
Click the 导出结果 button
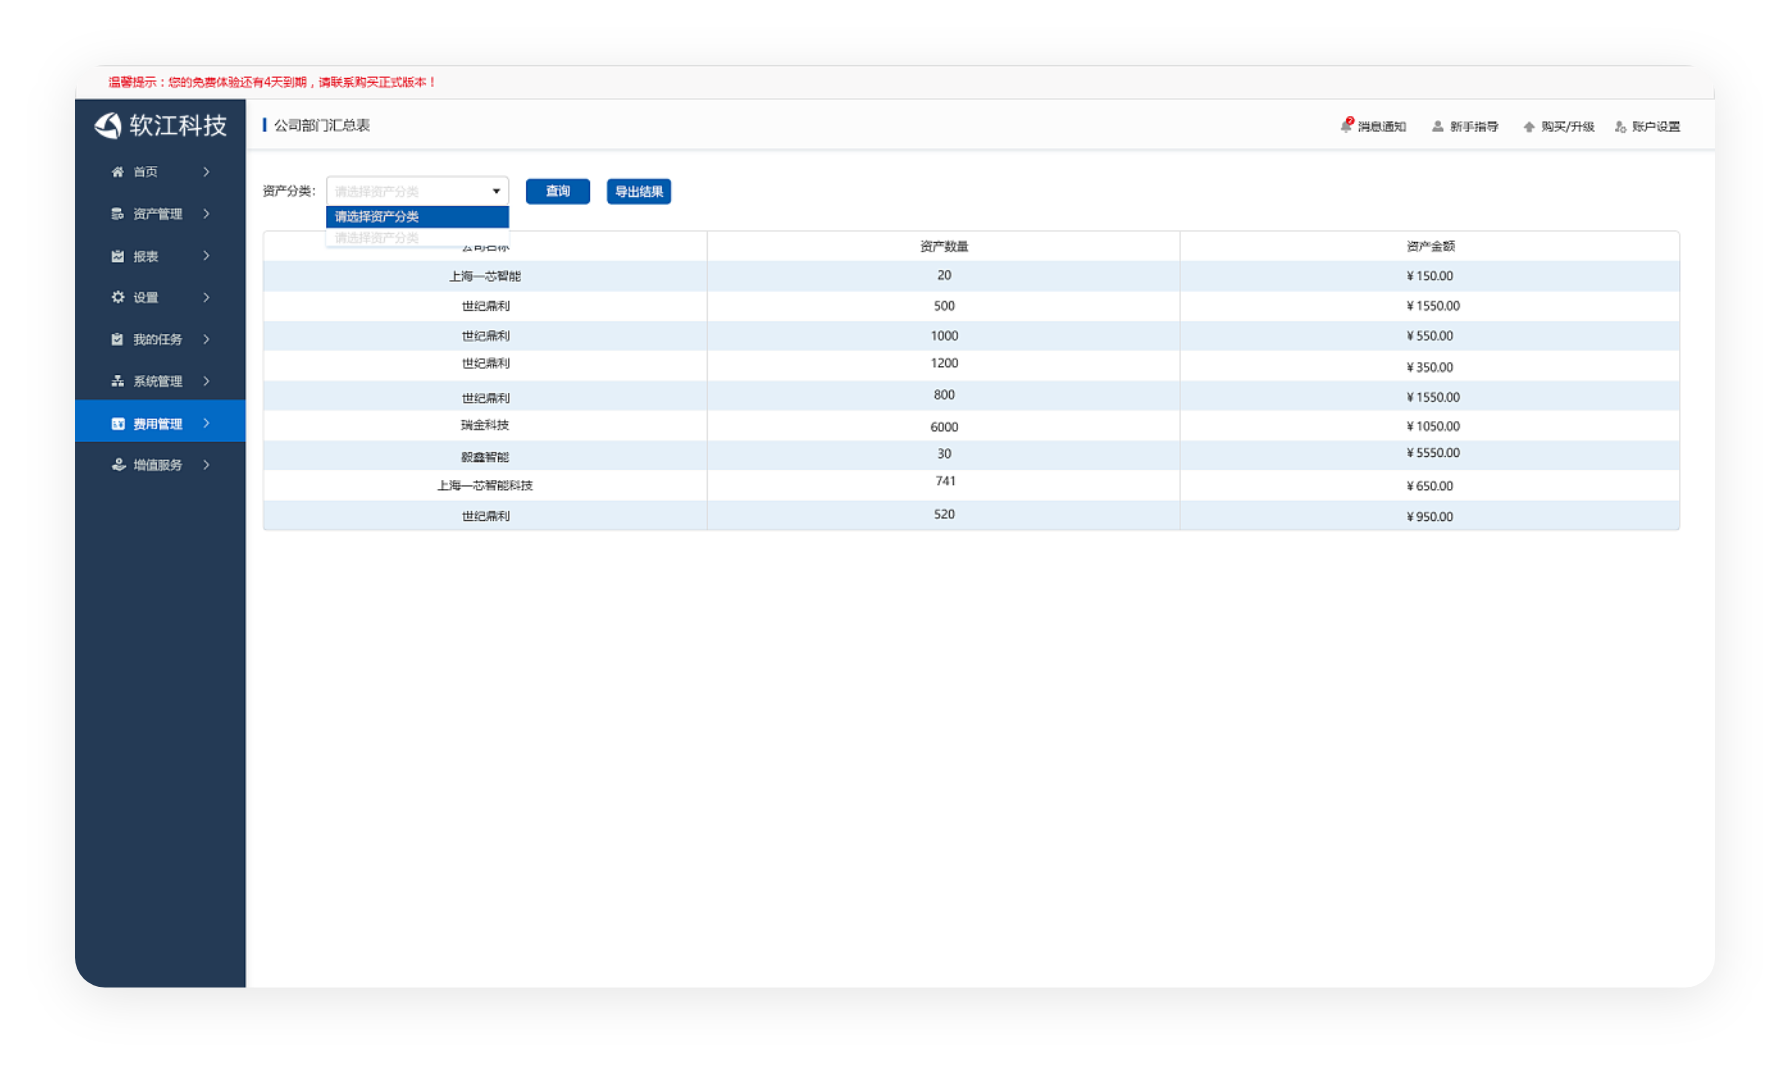[639, 191]
